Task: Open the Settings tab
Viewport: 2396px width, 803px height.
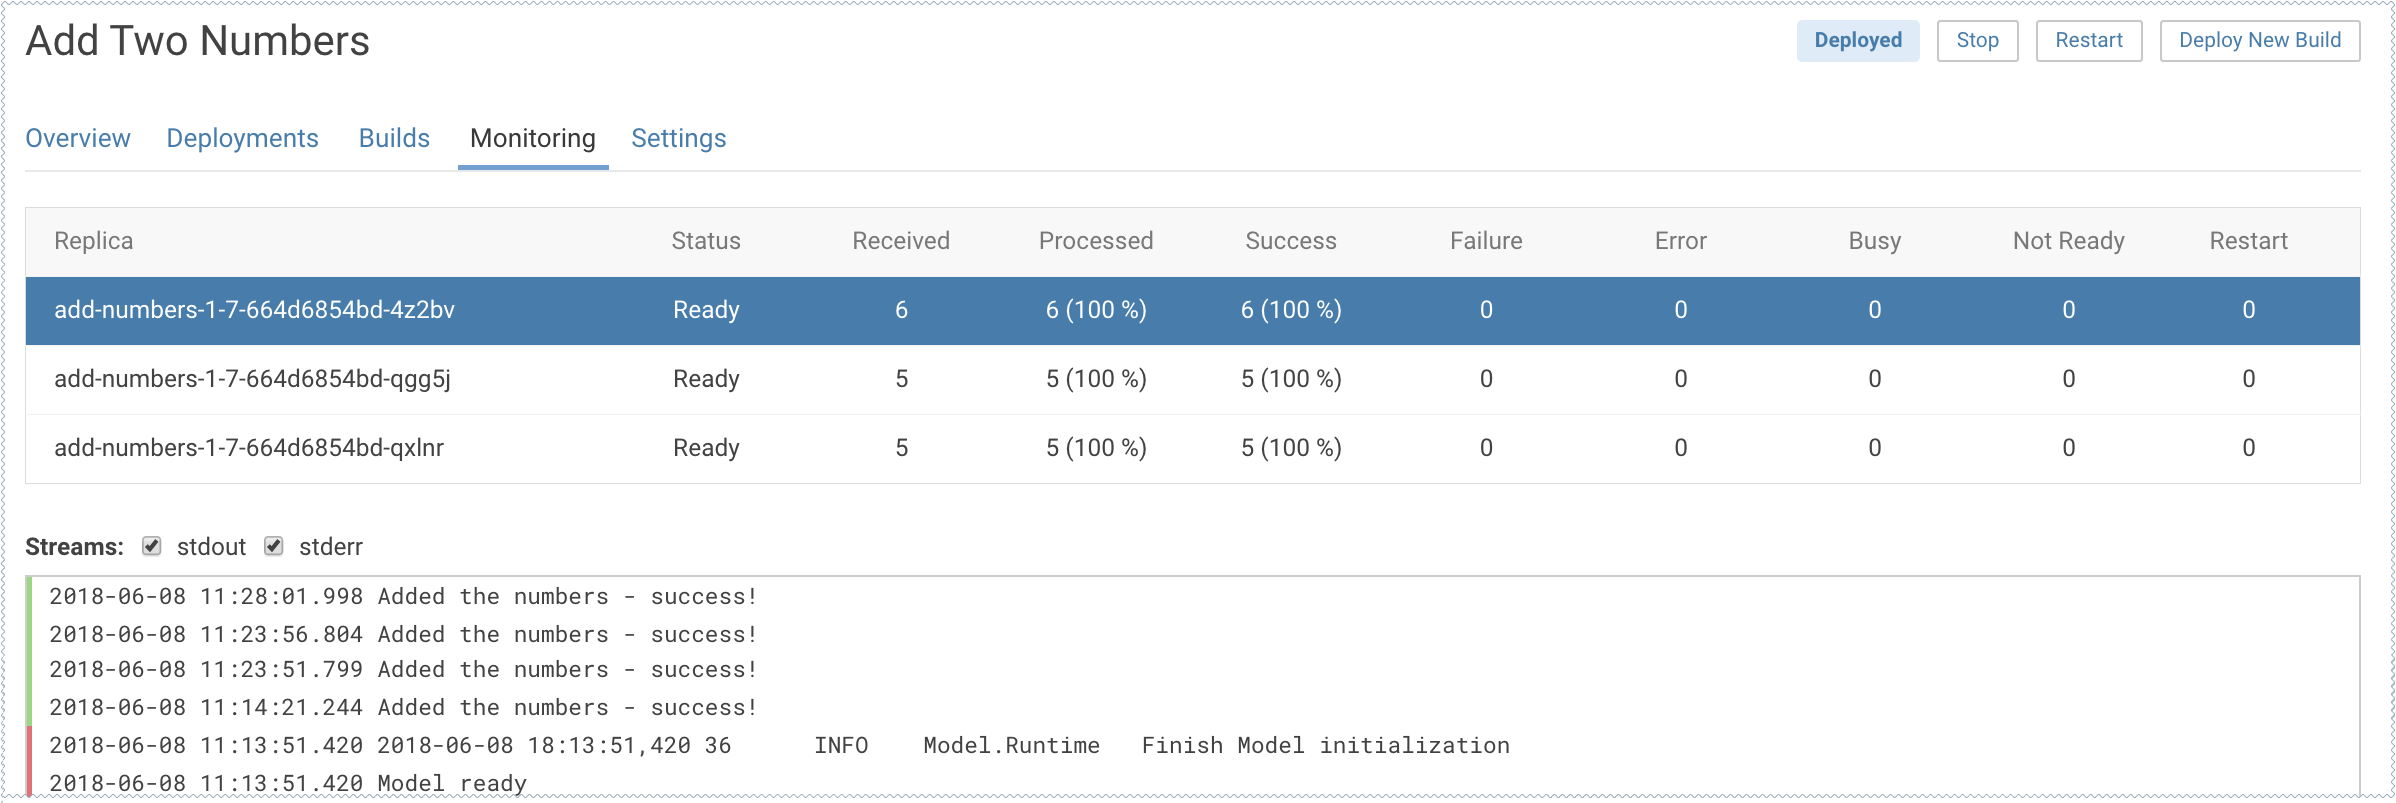Action: point(678,138)
